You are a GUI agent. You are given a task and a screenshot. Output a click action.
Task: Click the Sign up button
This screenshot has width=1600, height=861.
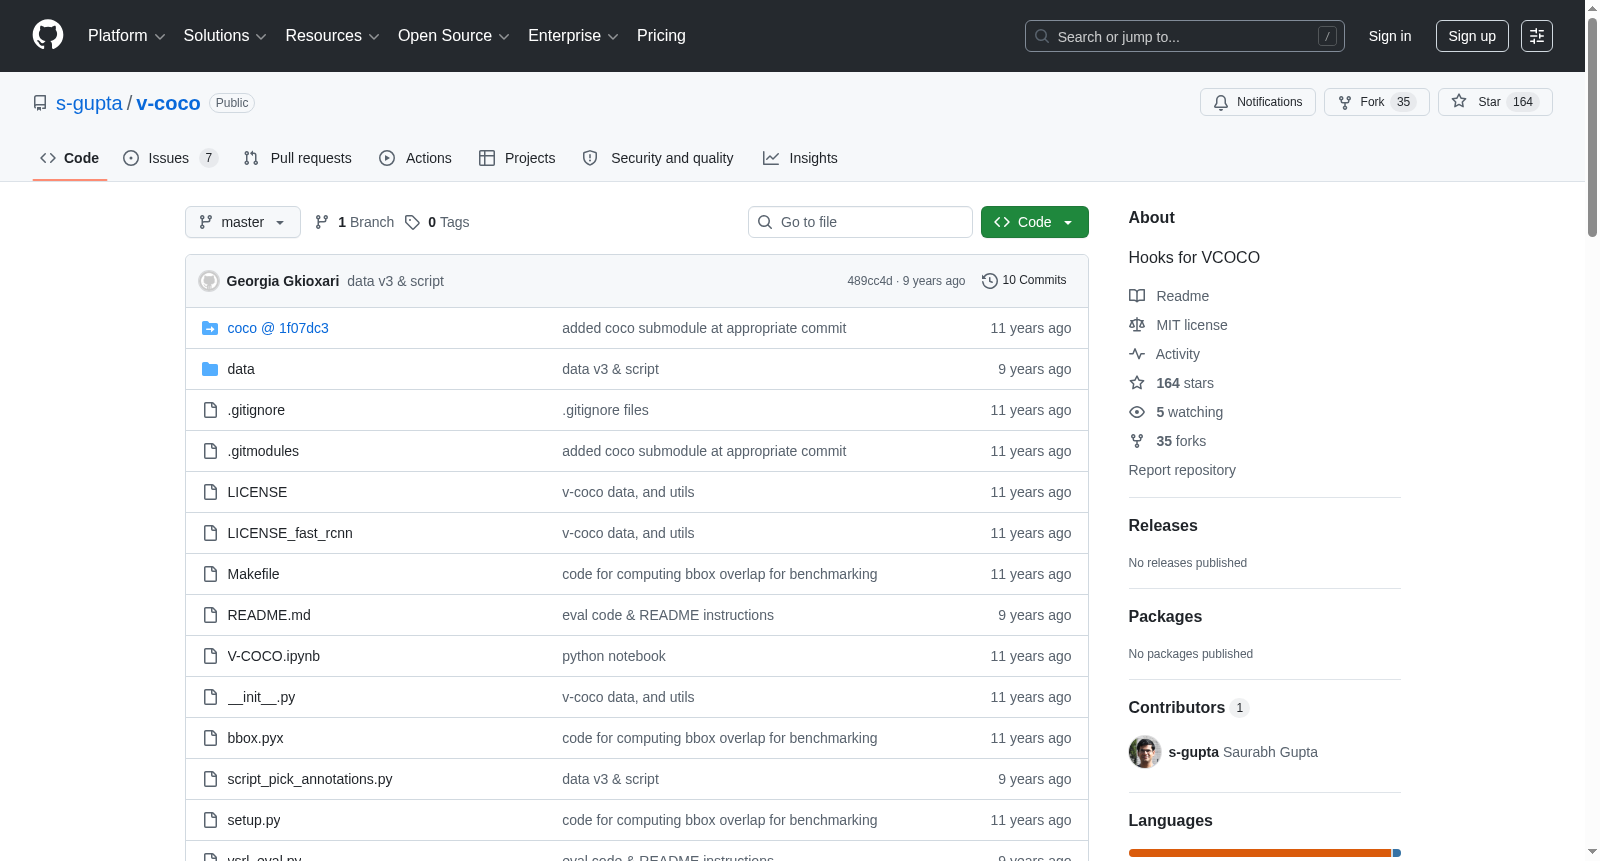pyautogui.click(x=1472, y=36)
